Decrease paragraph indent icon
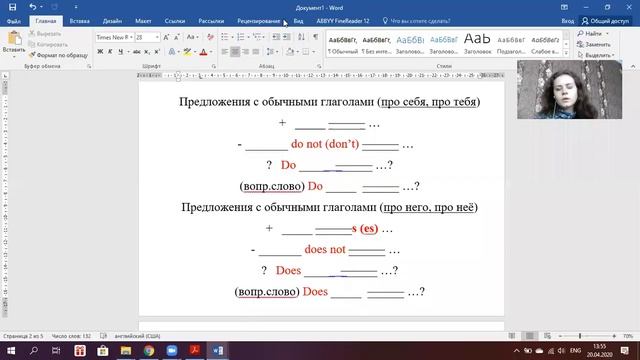 pyautogui.click(x=276, y=37)
